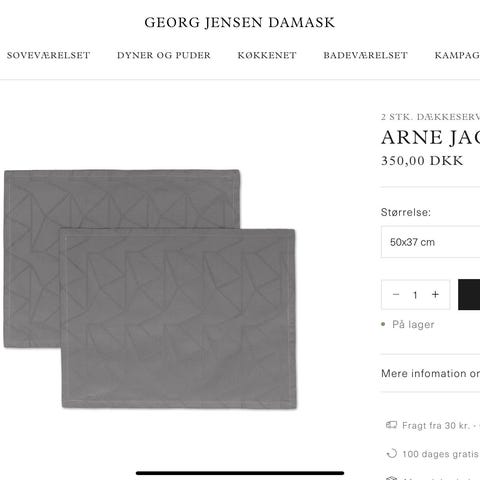
Task: Click the Arne Jacobsen product title
Action: pyautogui.click(x=430, y=137)
